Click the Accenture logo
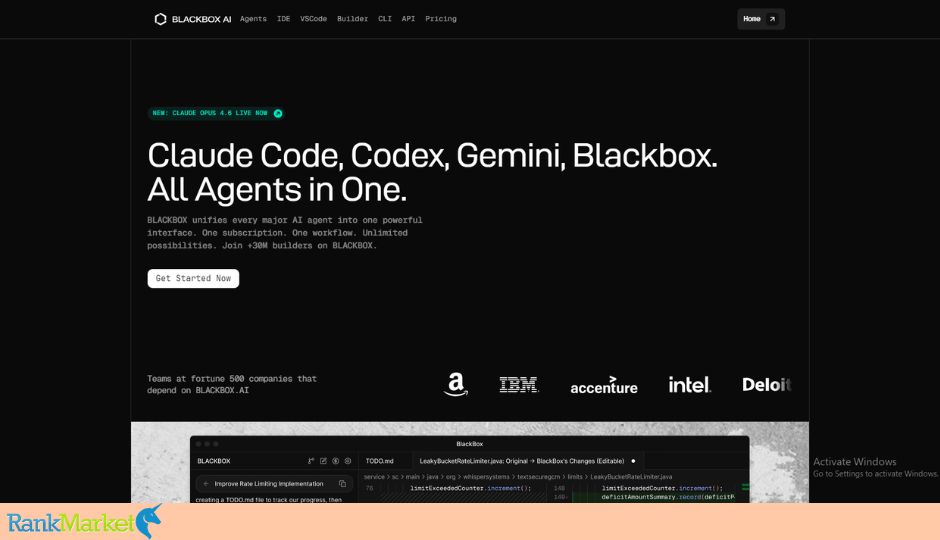The image size is (940, 540). (604, 385)
